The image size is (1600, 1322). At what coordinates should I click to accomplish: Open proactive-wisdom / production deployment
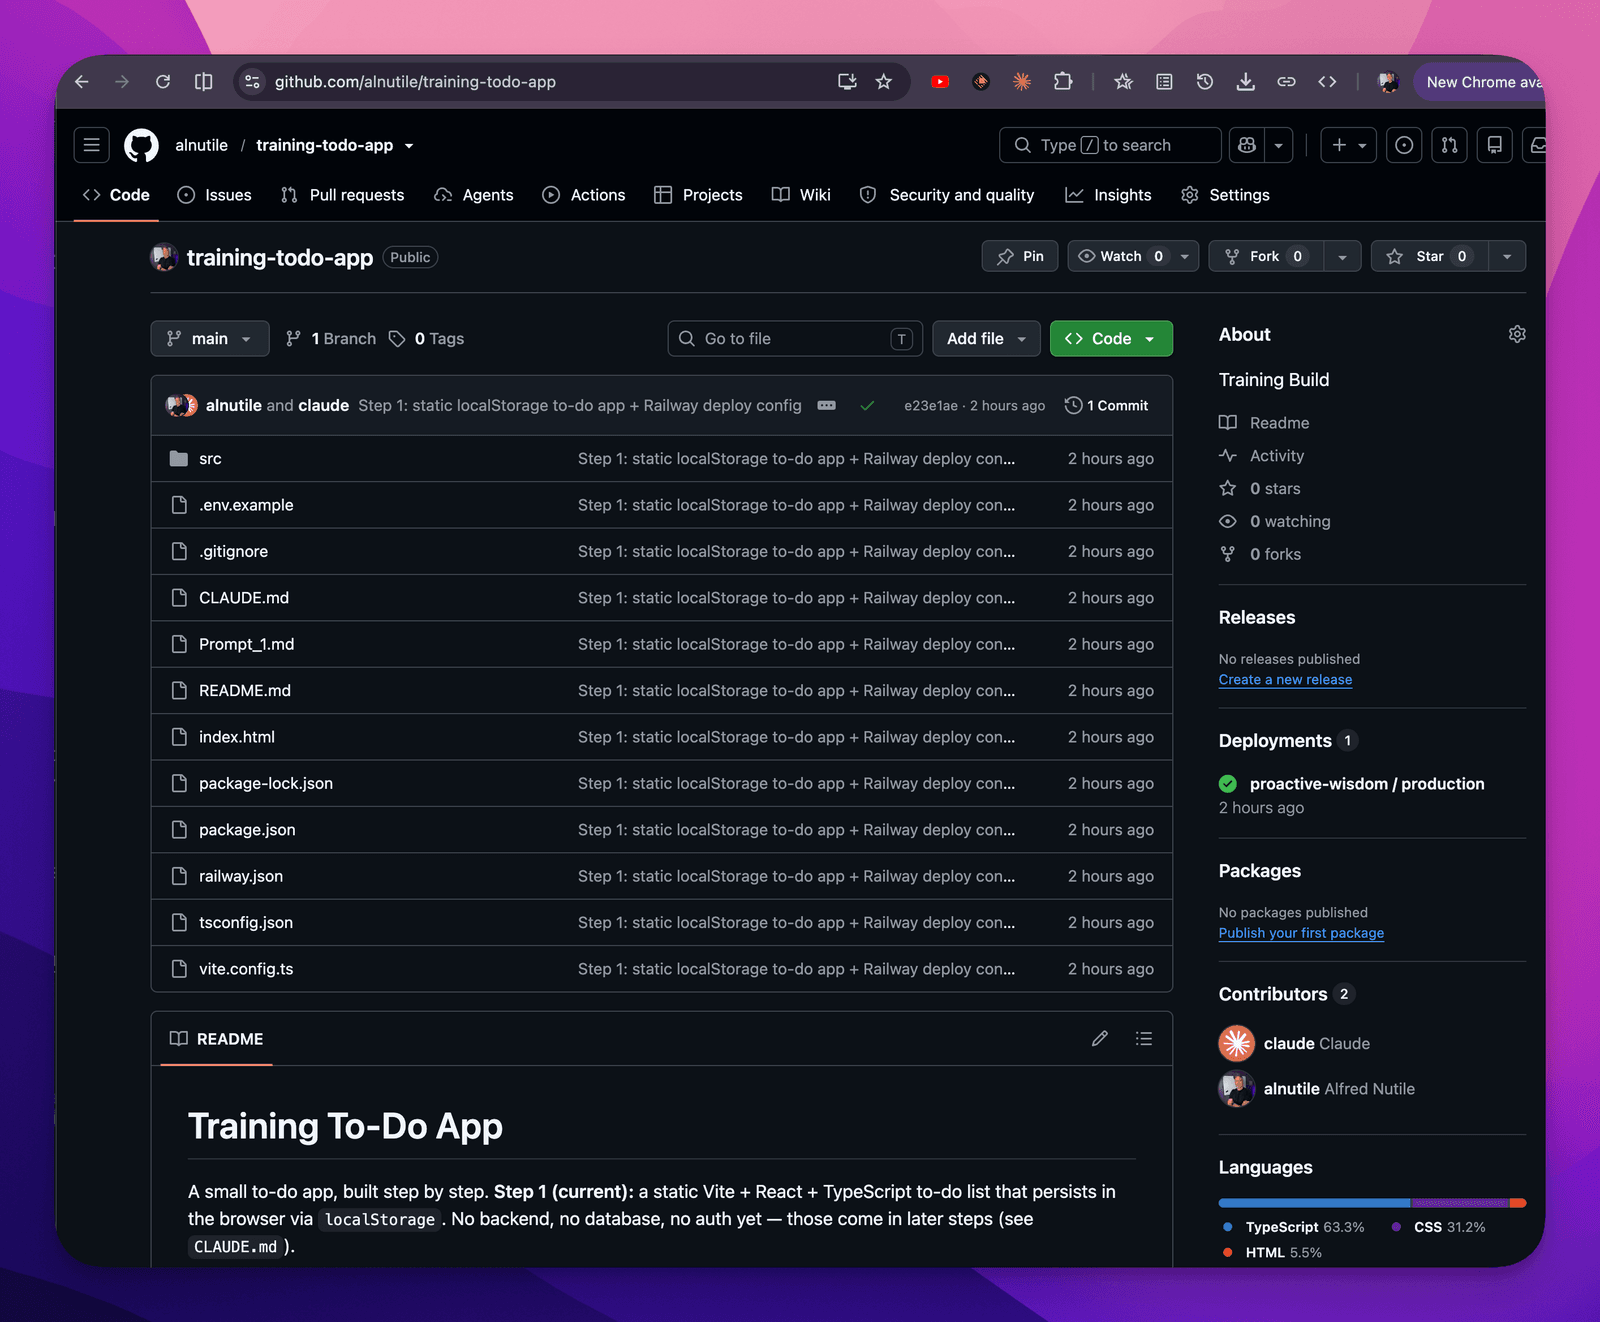tap(1367, 784)
